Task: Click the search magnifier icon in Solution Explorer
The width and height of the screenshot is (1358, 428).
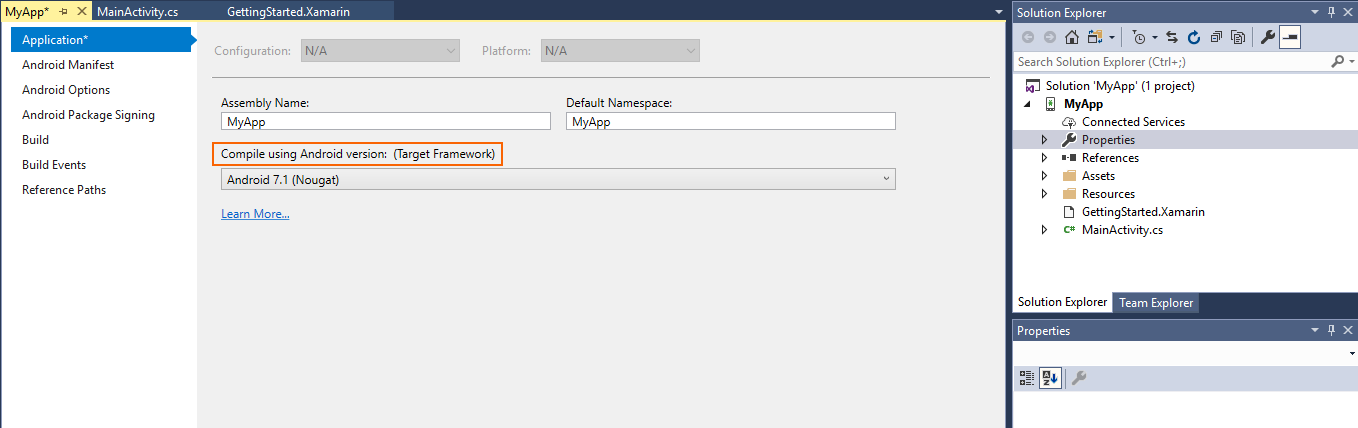Action: pyautogui.click(x=1338, y=61)
